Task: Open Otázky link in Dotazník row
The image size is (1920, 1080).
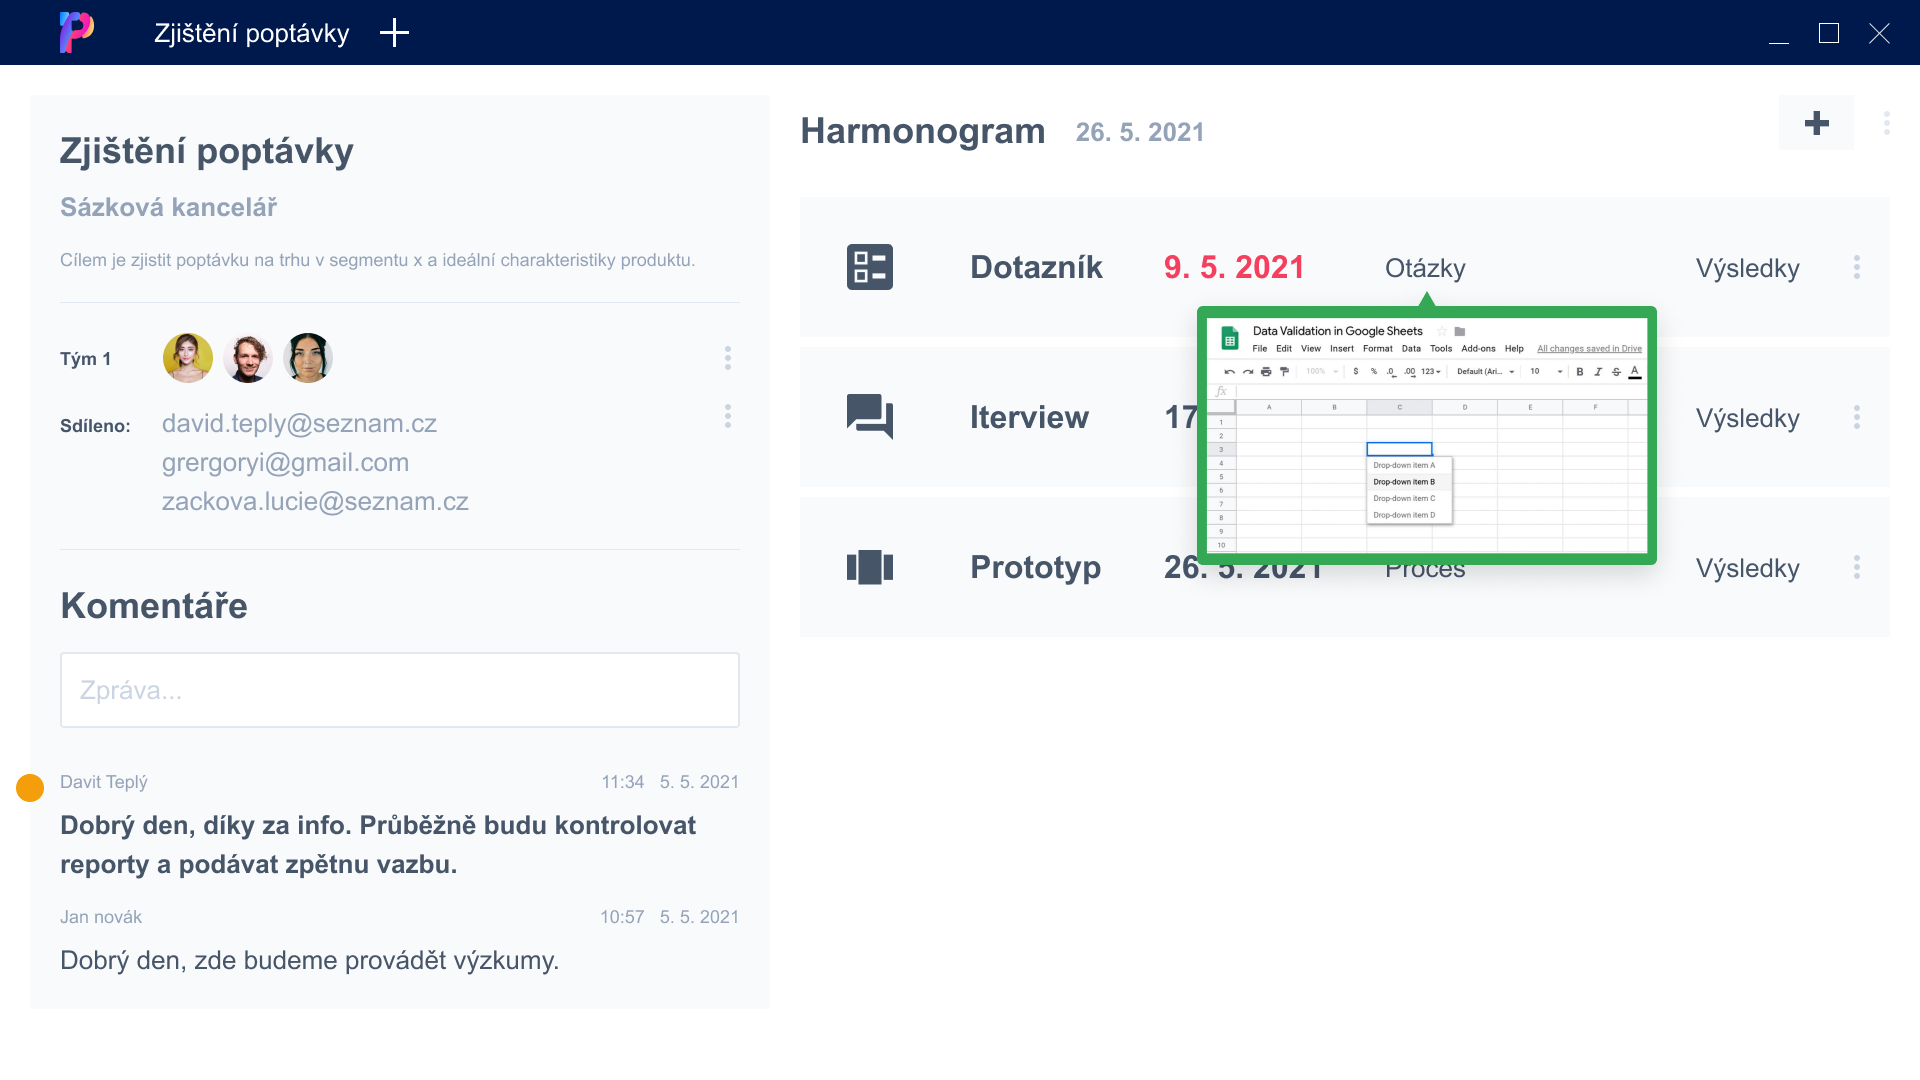Action: [1424, 268]
